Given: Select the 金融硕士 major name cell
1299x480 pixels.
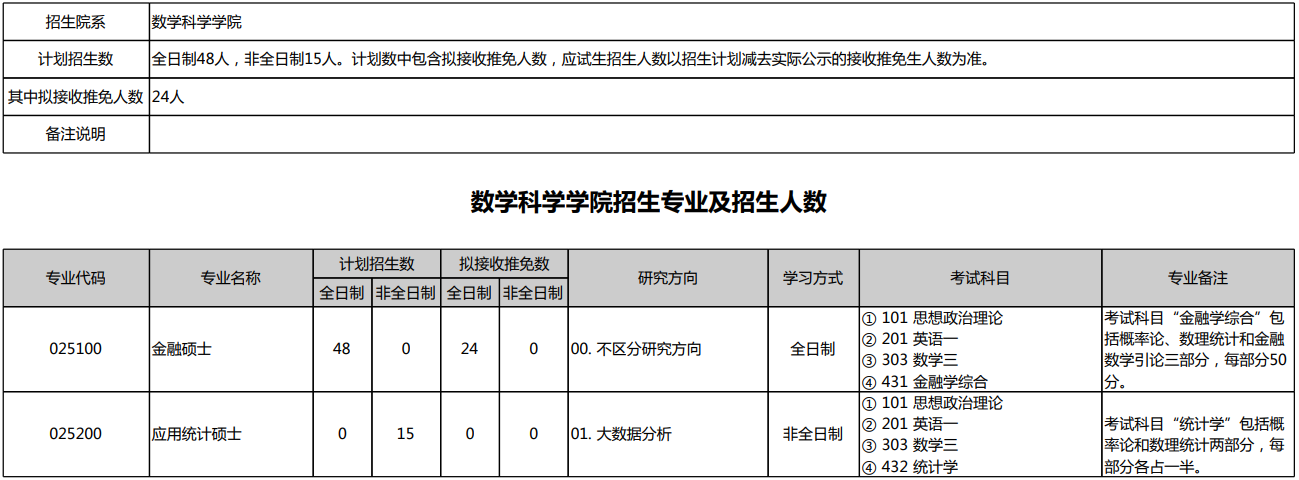Looking at the screenshot, I should (x=182, y=350).
